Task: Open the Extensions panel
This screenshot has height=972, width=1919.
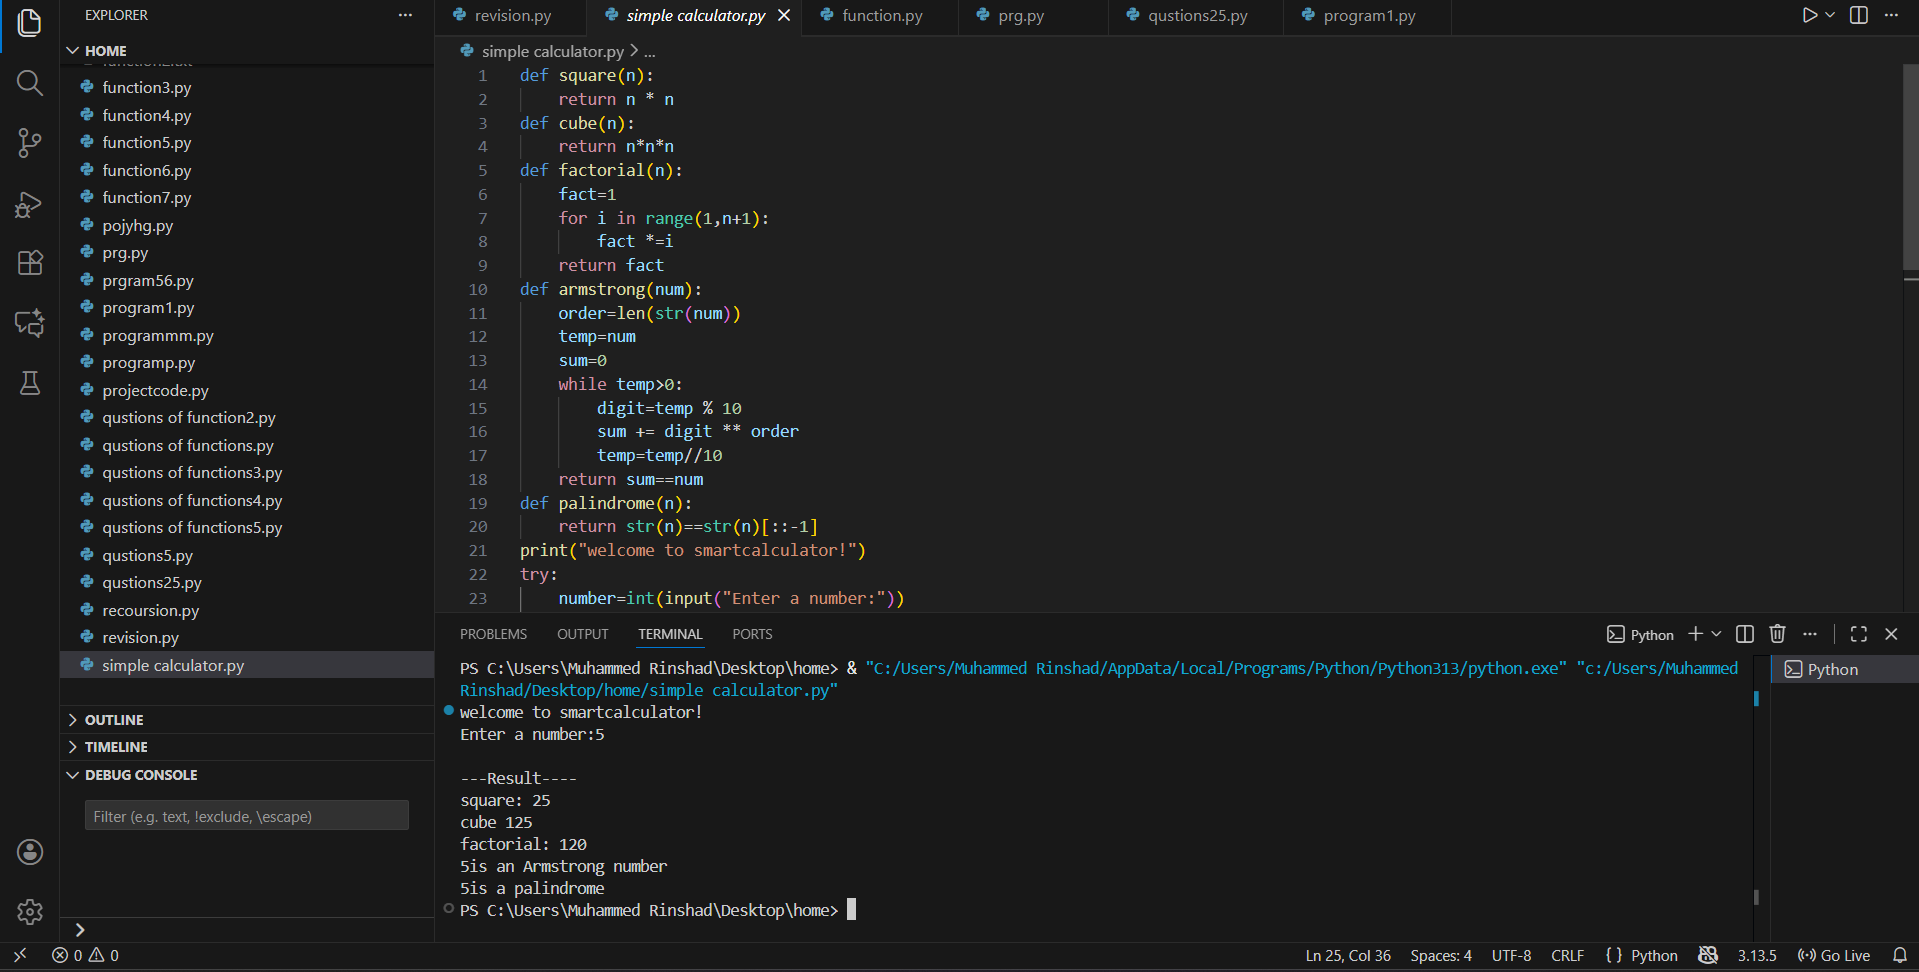Action: tap(29, 263)
